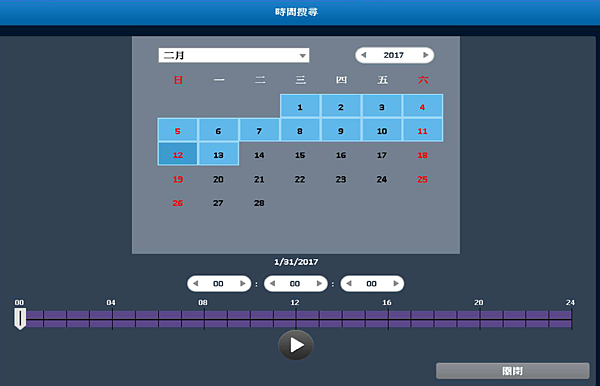Select February 3 on the calendar
This screenshot has width=600, height=386.
tap(382, 106)
